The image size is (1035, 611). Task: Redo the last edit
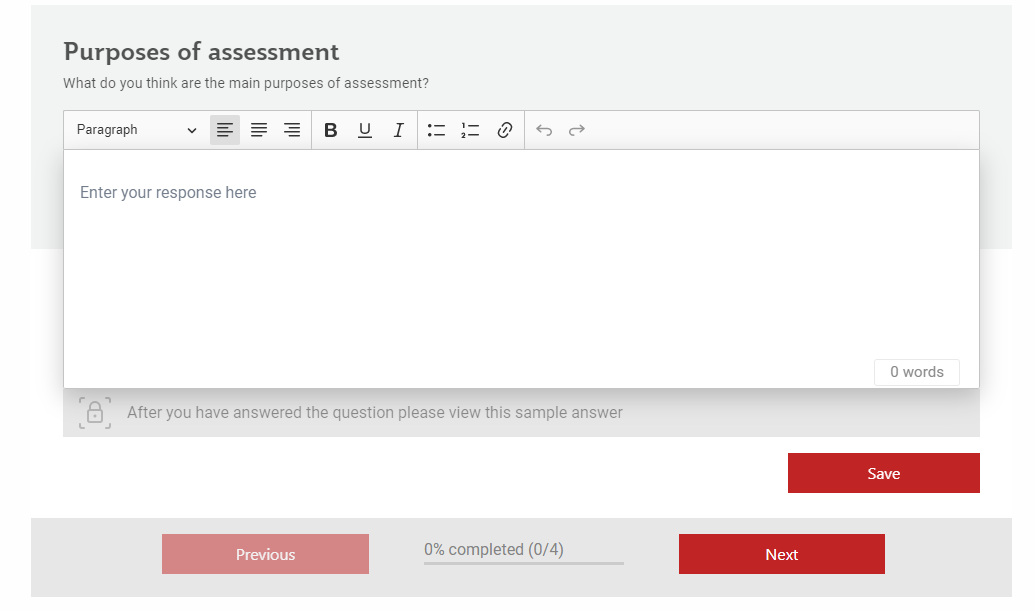577,130
